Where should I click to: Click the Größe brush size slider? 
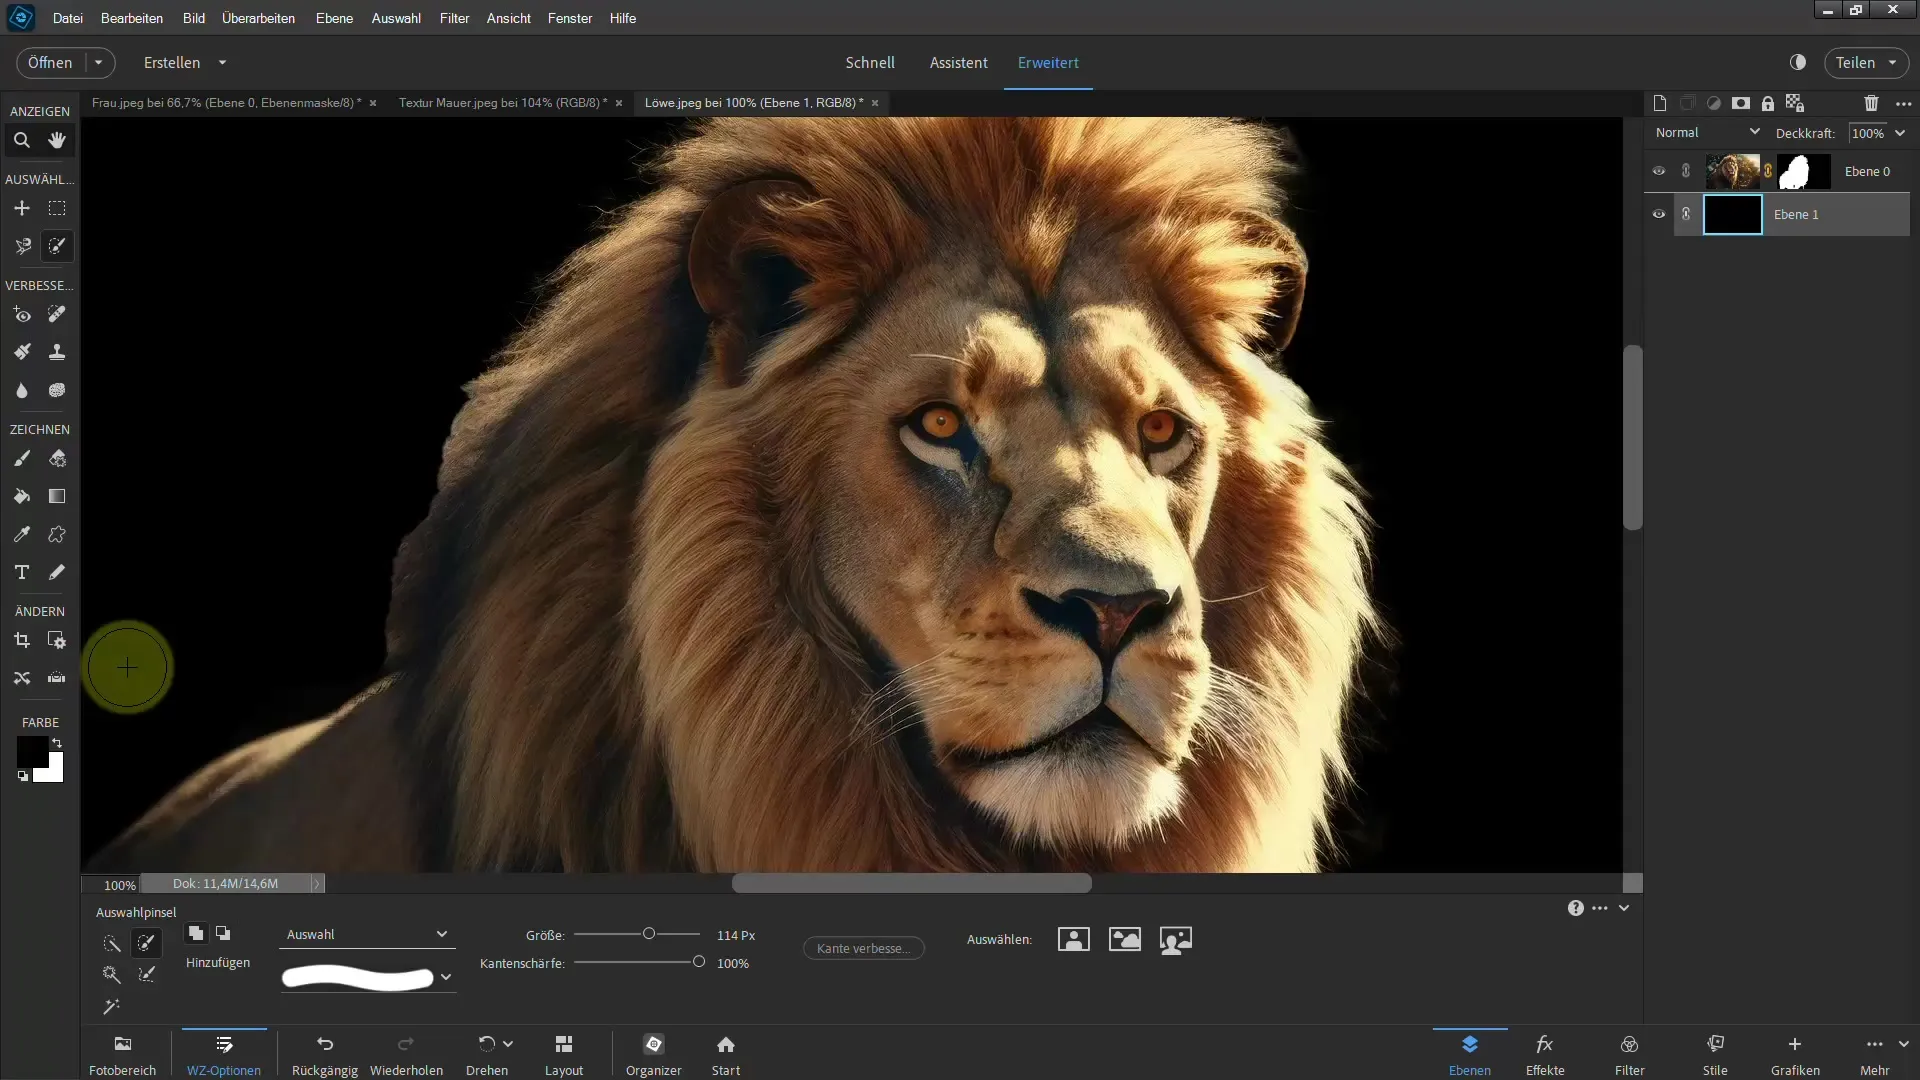(637, 934)
